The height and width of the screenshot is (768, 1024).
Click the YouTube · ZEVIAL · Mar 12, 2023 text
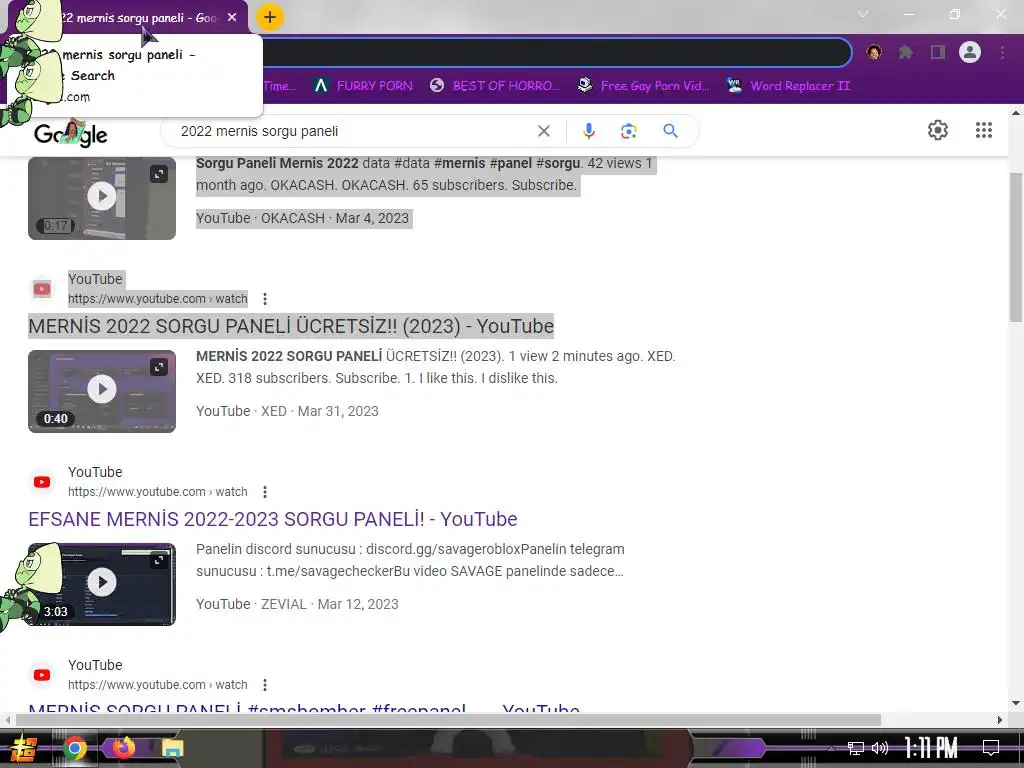[x=297, y=605]
